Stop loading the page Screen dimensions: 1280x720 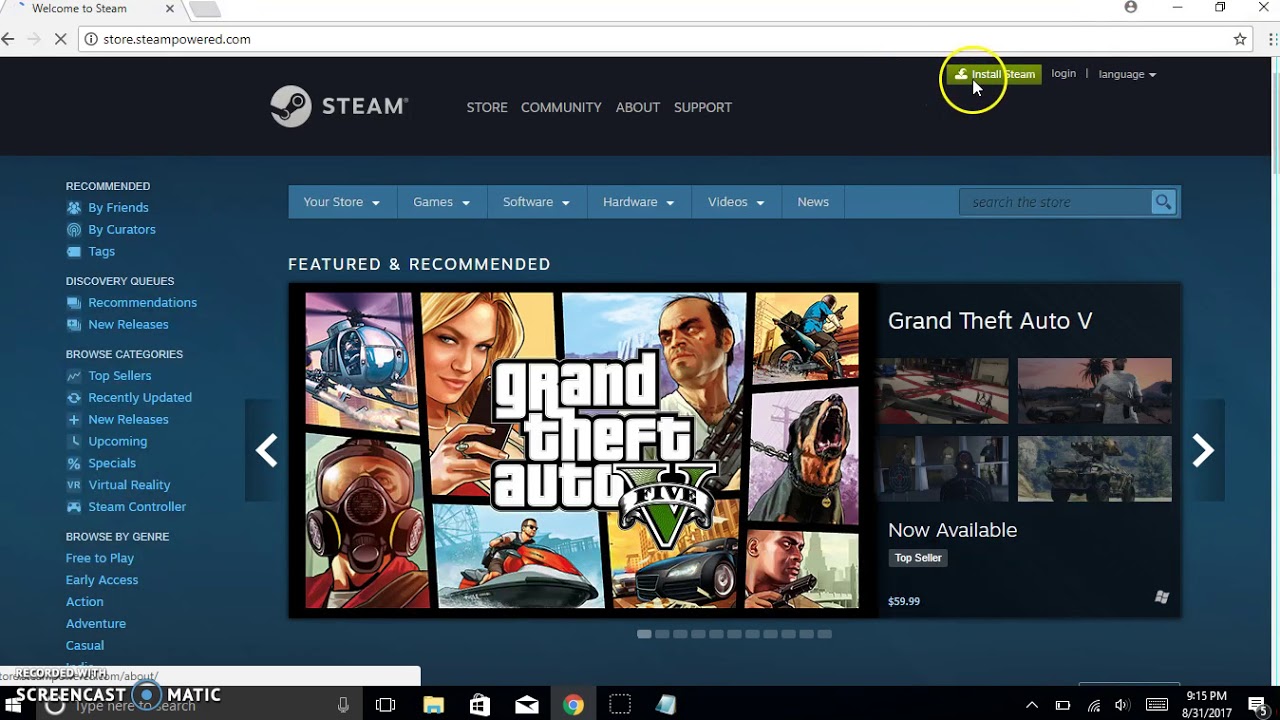[60, 39]
